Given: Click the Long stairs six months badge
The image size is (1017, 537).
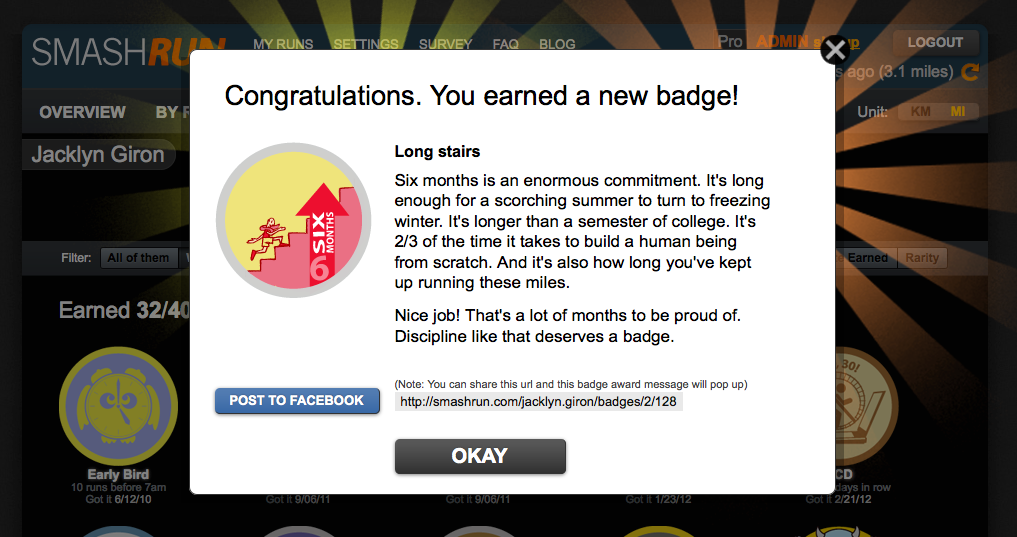Looking at the screenshot, I should [x=294, y=221].
